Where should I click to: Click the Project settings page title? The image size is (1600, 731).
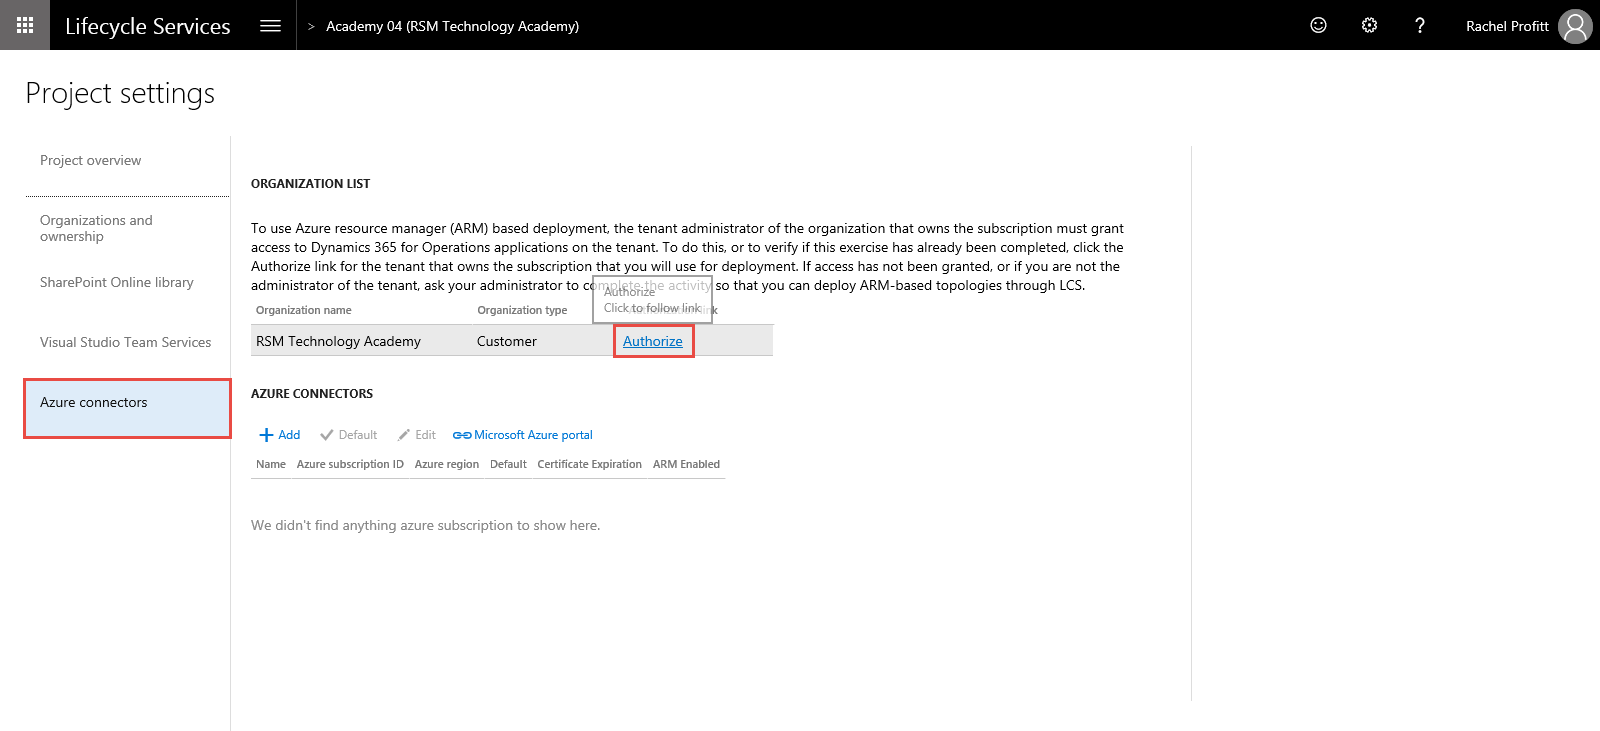pyautogui.click(x=120, y=93)
